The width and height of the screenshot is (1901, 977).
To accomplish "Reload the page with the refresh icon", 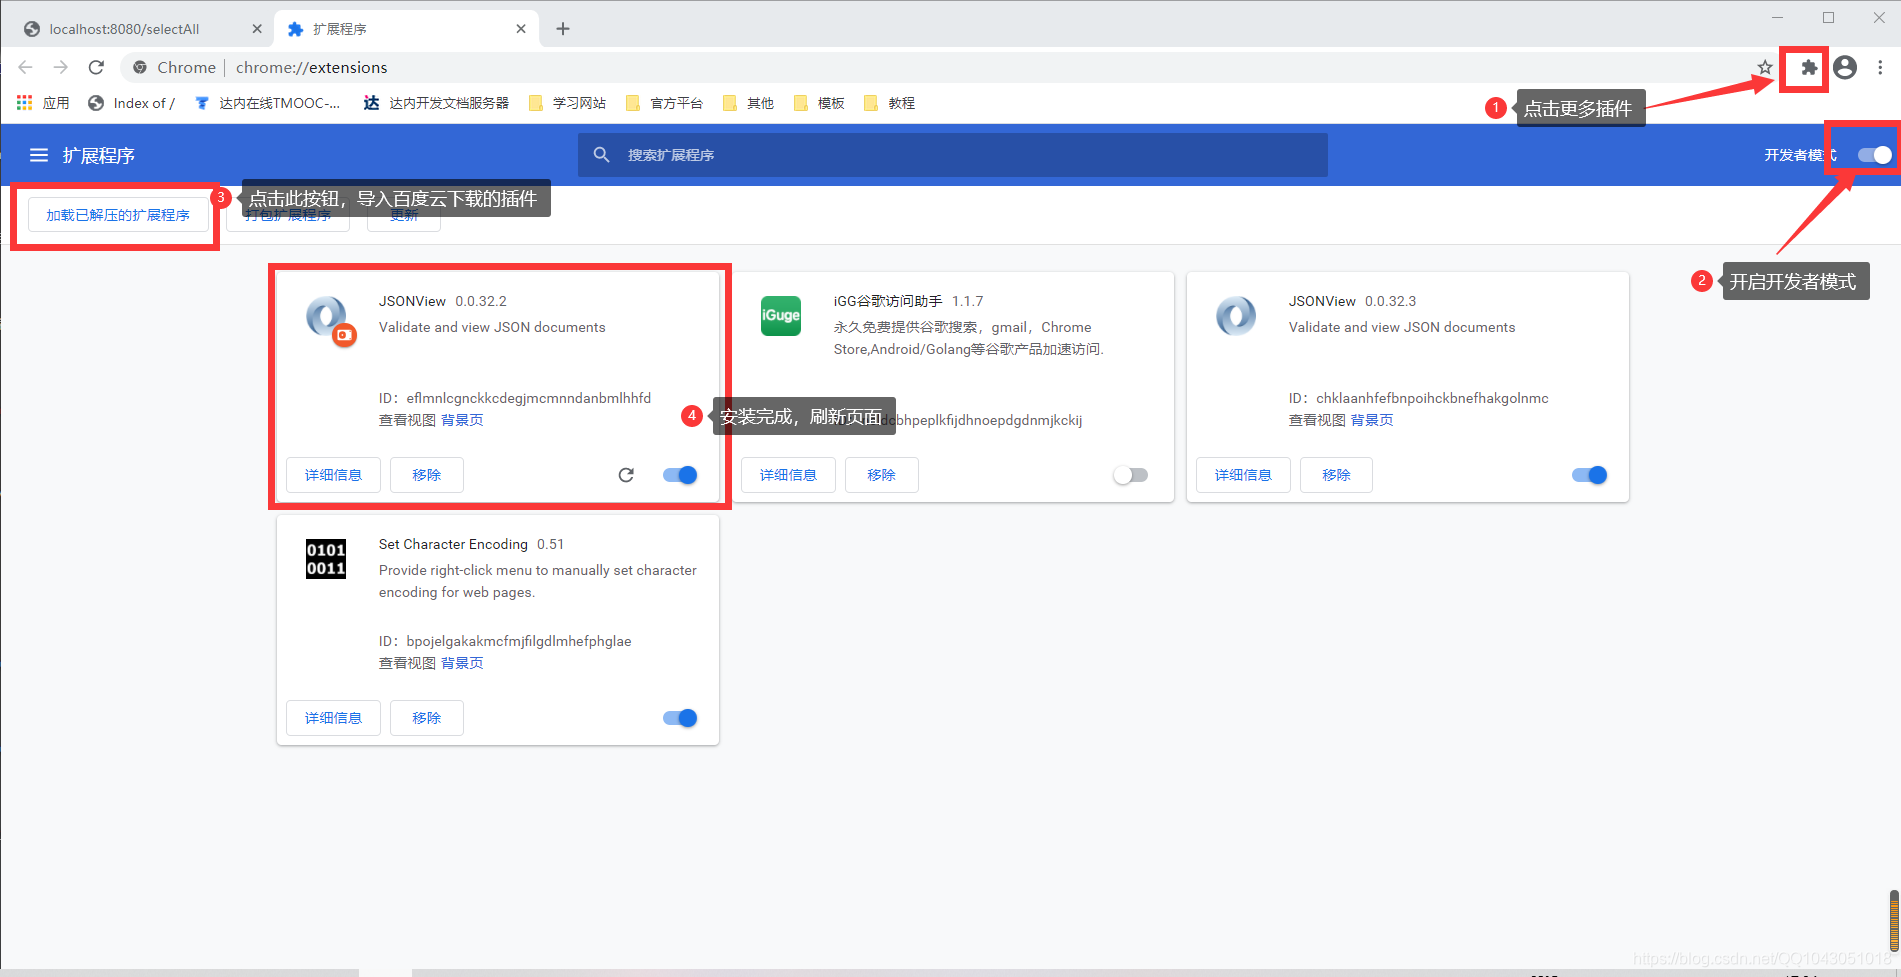I will (x=96, y=67).
